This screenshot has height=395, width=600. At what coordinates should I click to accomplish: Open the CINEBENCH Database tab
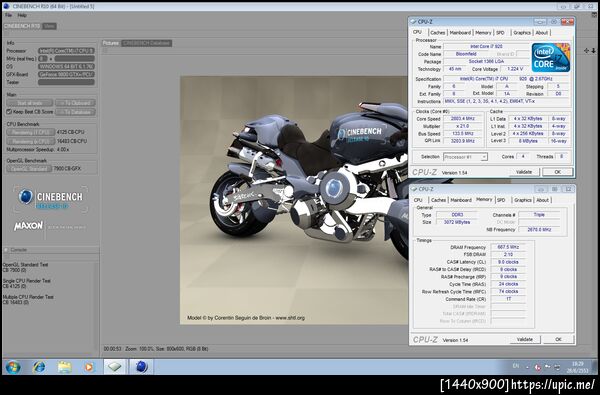pos(147,43)
